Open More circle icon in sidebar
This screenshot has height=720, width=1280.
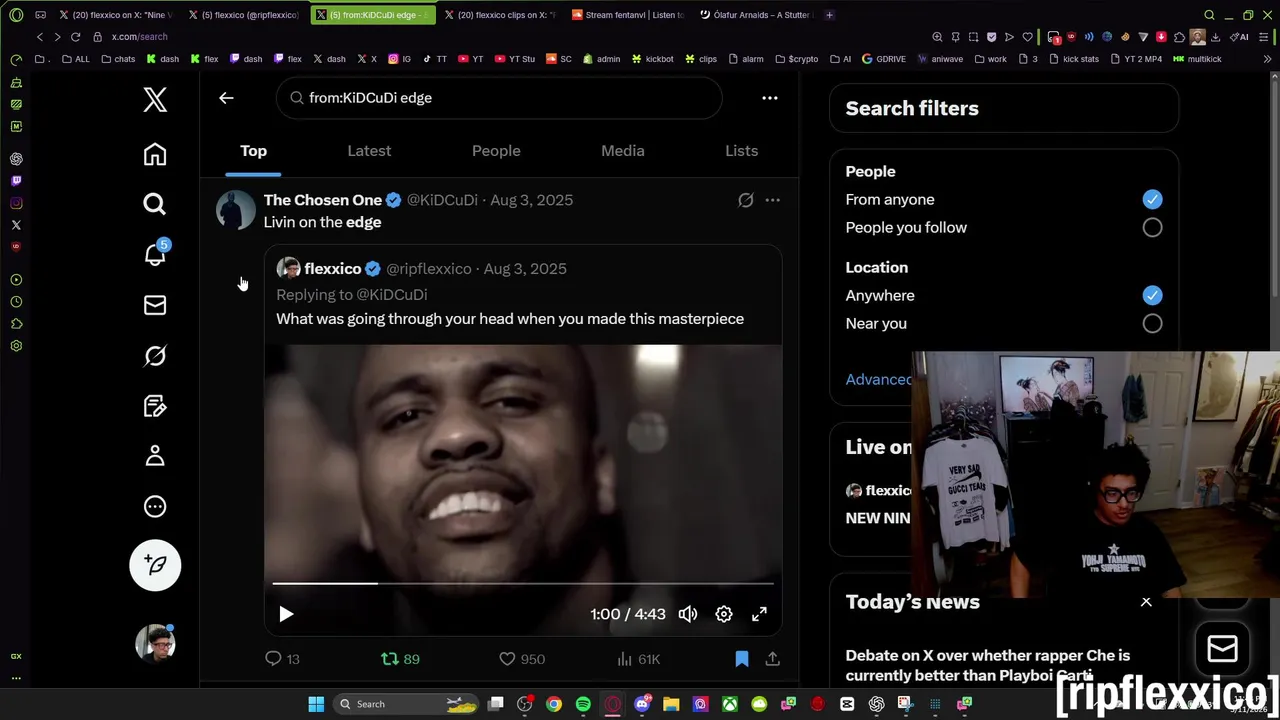tap(155, 506)
